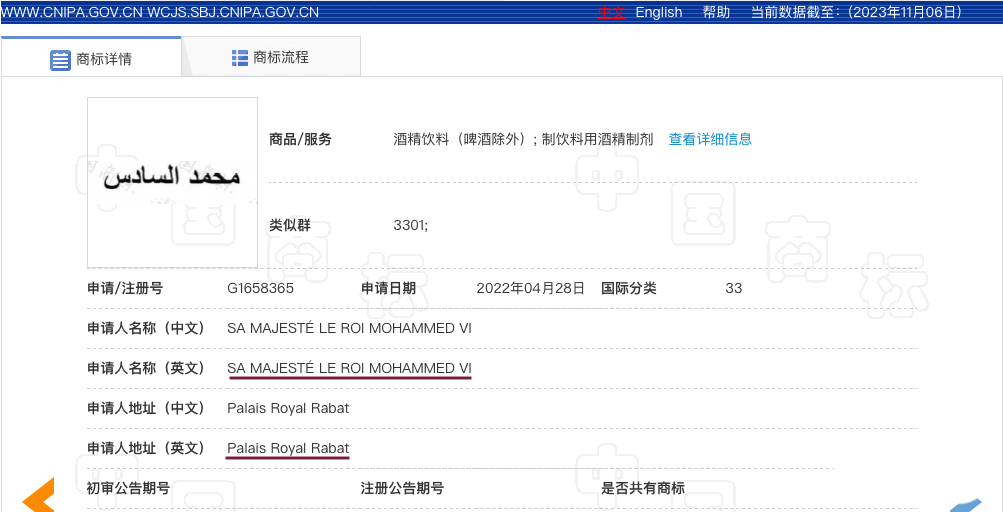Screen dimensions: 1003x512
Task: Click the 商标详情 tab calendar icon
Action: point(60,60)
